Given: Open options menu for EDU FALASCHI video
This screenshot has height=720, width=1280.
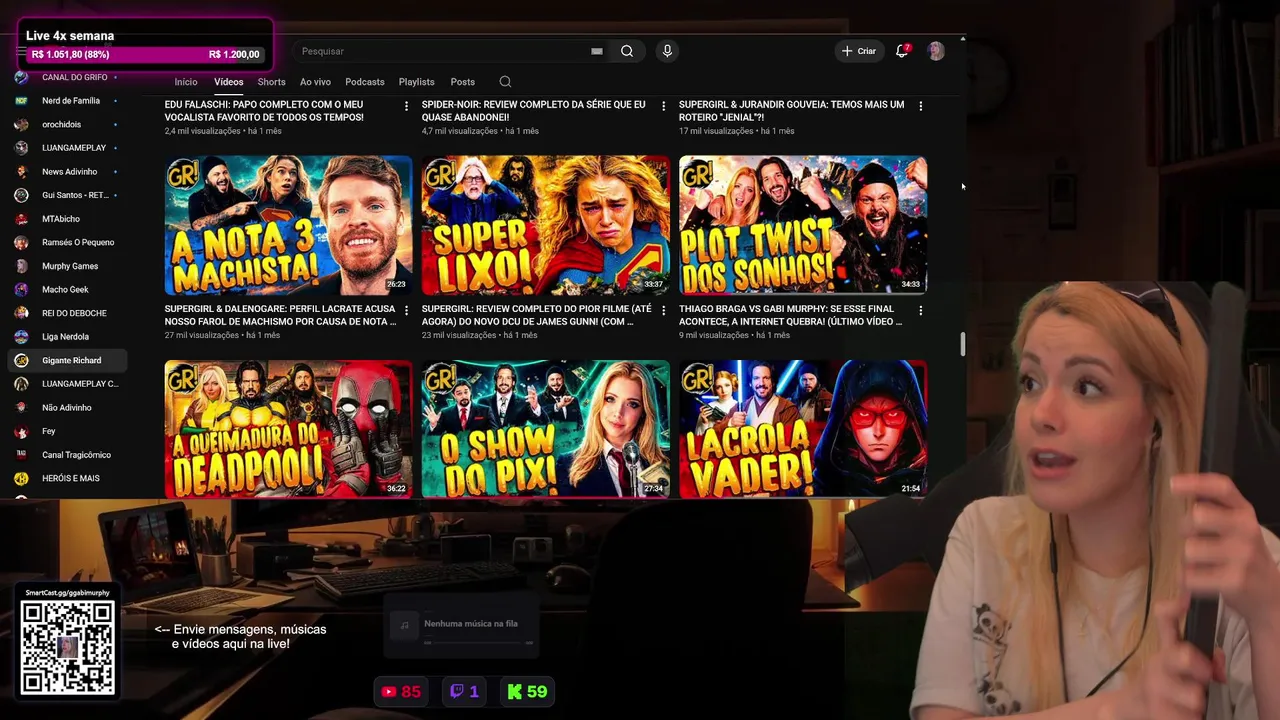Looking at the screenshot, I should point(406,105).
